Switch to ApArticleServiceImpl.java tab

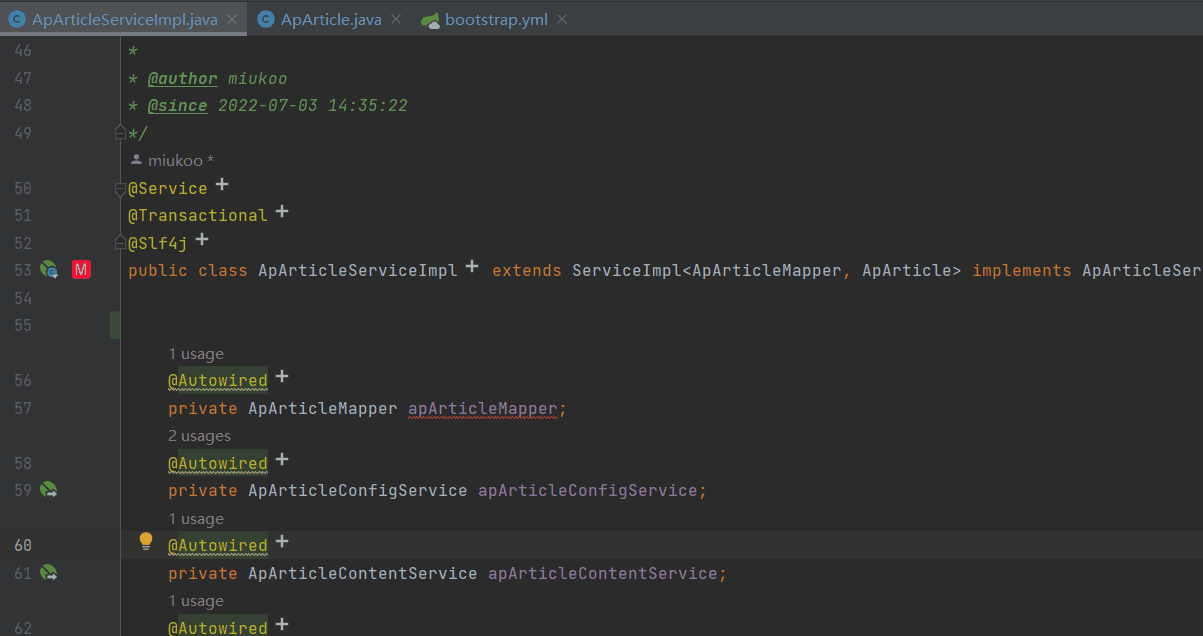click(x=124, y=19)
